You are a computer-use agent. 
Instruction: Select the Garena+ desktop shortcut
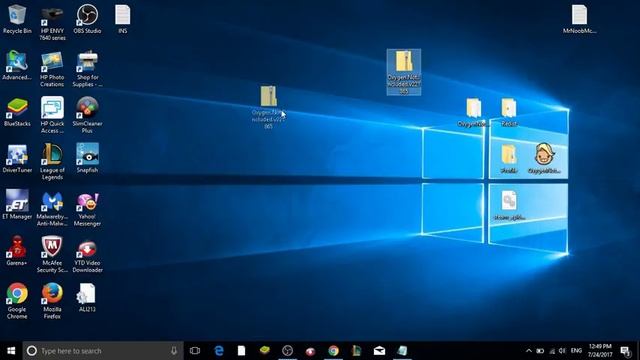tap(17, 251)
